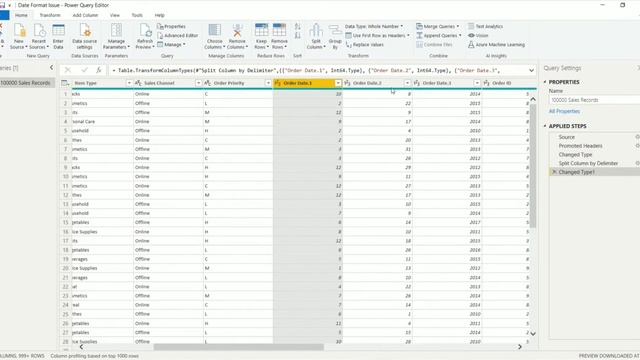Open Azure Machine Learning
This screenshot has width=640, height=360.
point(496,44)
